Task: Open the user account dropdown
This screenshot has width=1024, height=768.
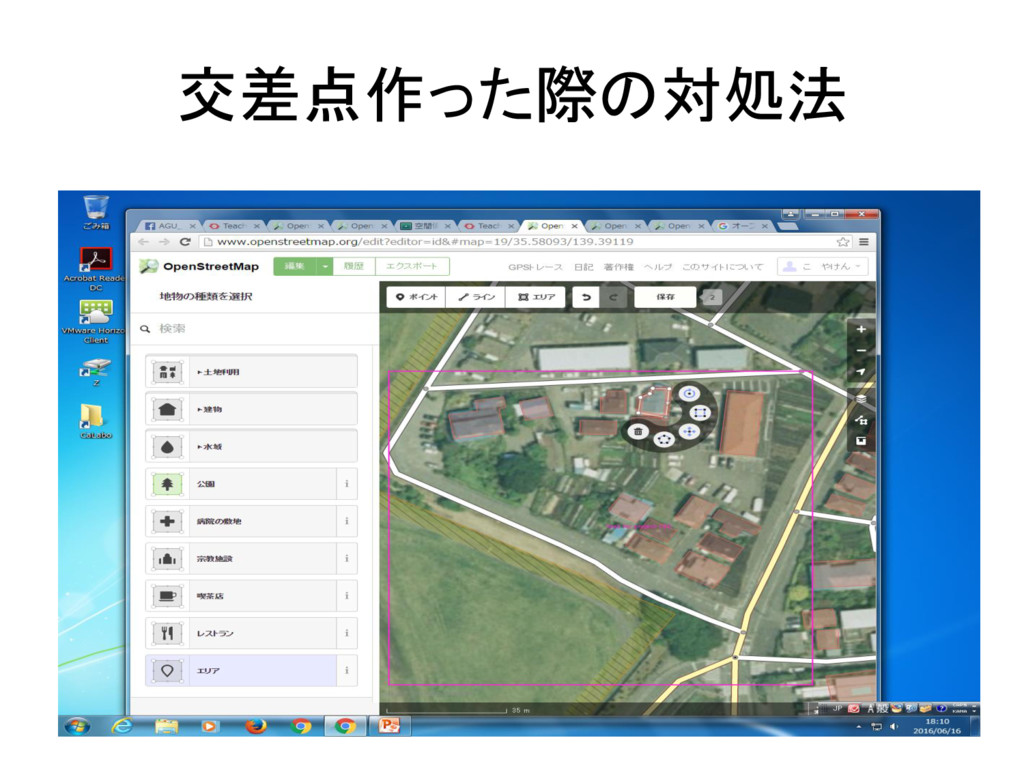Action: 822,266
